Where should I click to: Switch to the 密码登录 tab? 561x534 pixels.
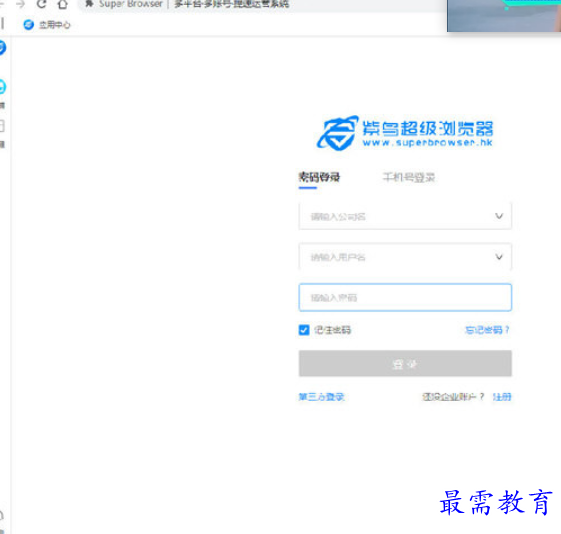coord(319,177)
